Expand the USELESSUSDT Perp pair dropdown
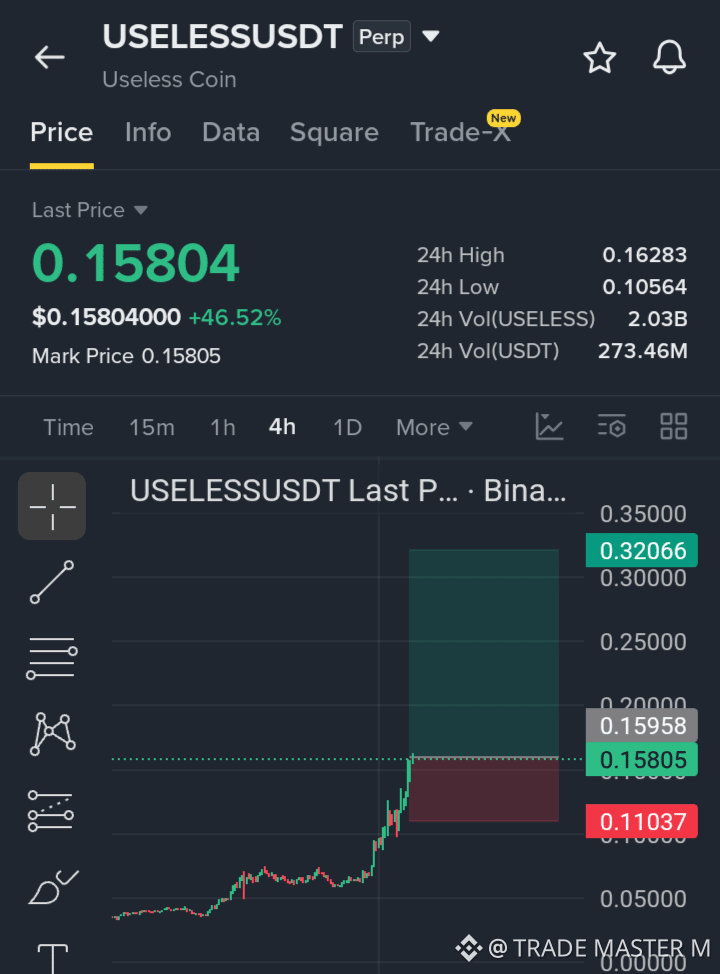The image size is (720, 974). (431, 36)
